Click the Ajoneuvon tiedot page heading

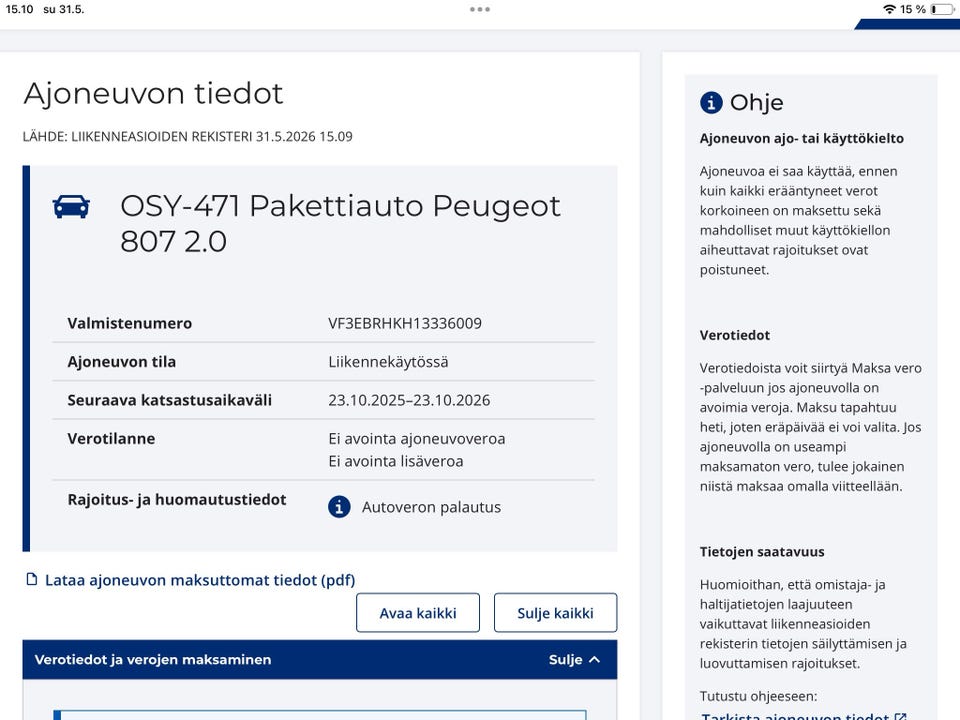tap(153, 94)
